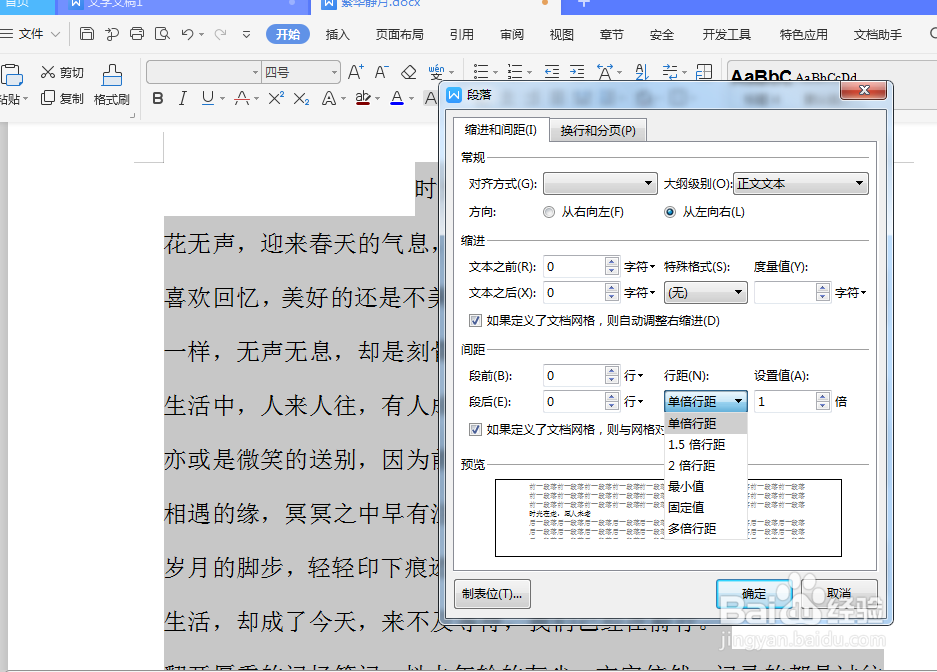Click the text highlight color icon

click(x=363, y=98)
